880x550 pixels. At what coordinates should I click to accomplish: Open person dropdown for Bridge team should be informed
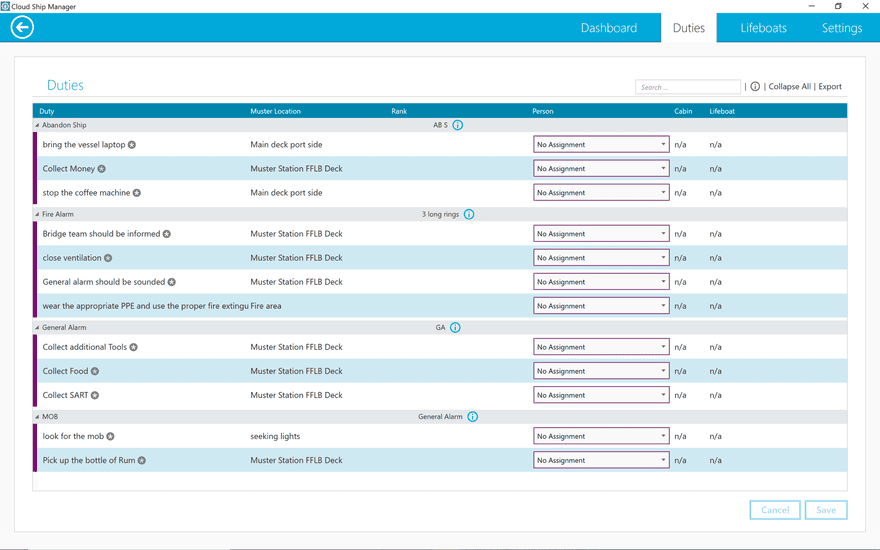click(601, 233)
